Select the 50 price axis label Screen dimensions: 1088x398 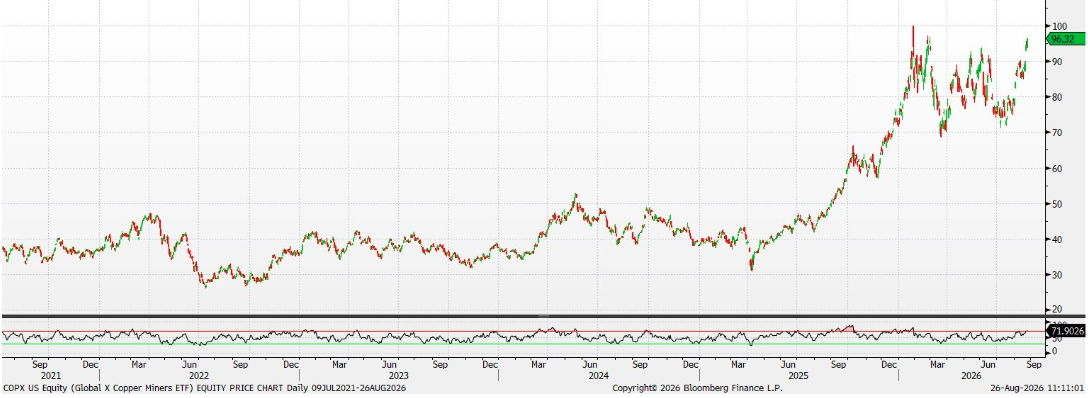[1057, 203]
